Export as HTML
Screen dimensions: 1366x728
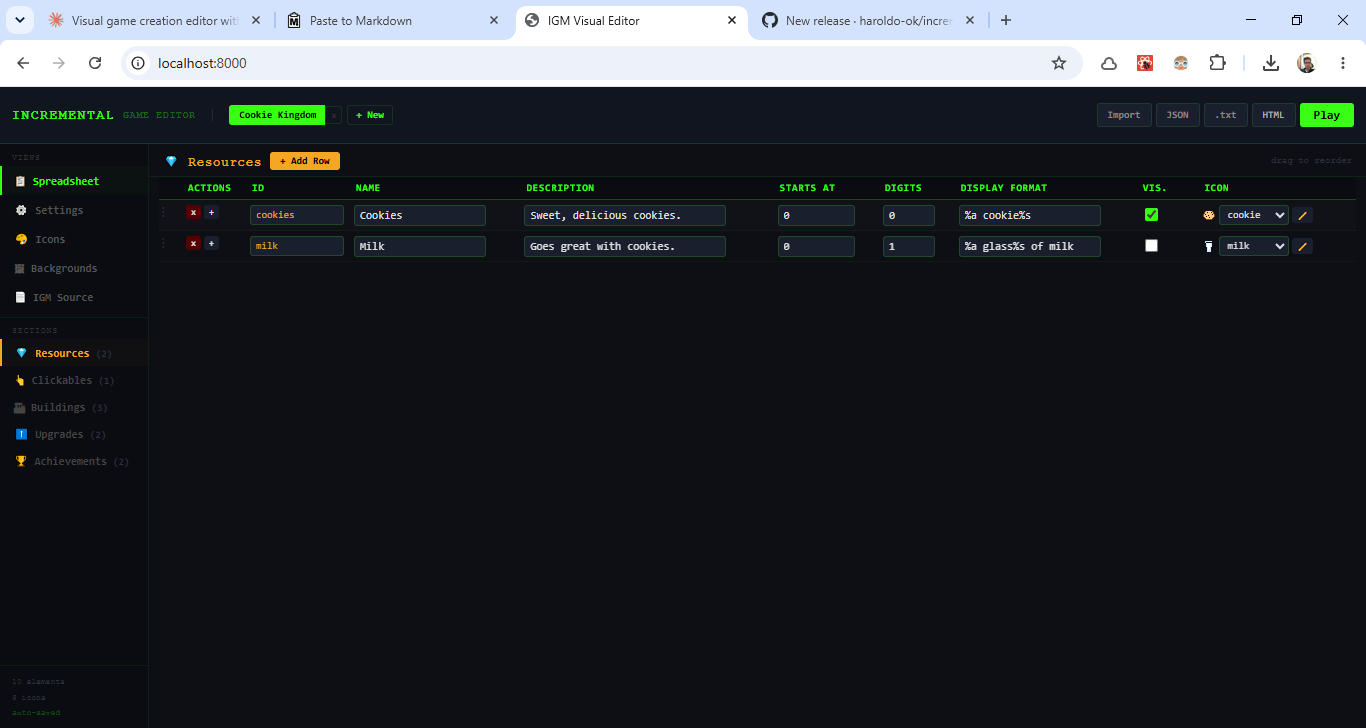point(1274,115)
